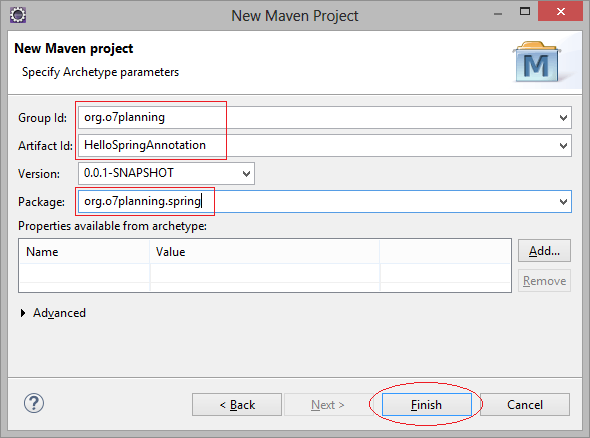
Task: Click the Maven M folder wizard icon
Action: point(537,62)
